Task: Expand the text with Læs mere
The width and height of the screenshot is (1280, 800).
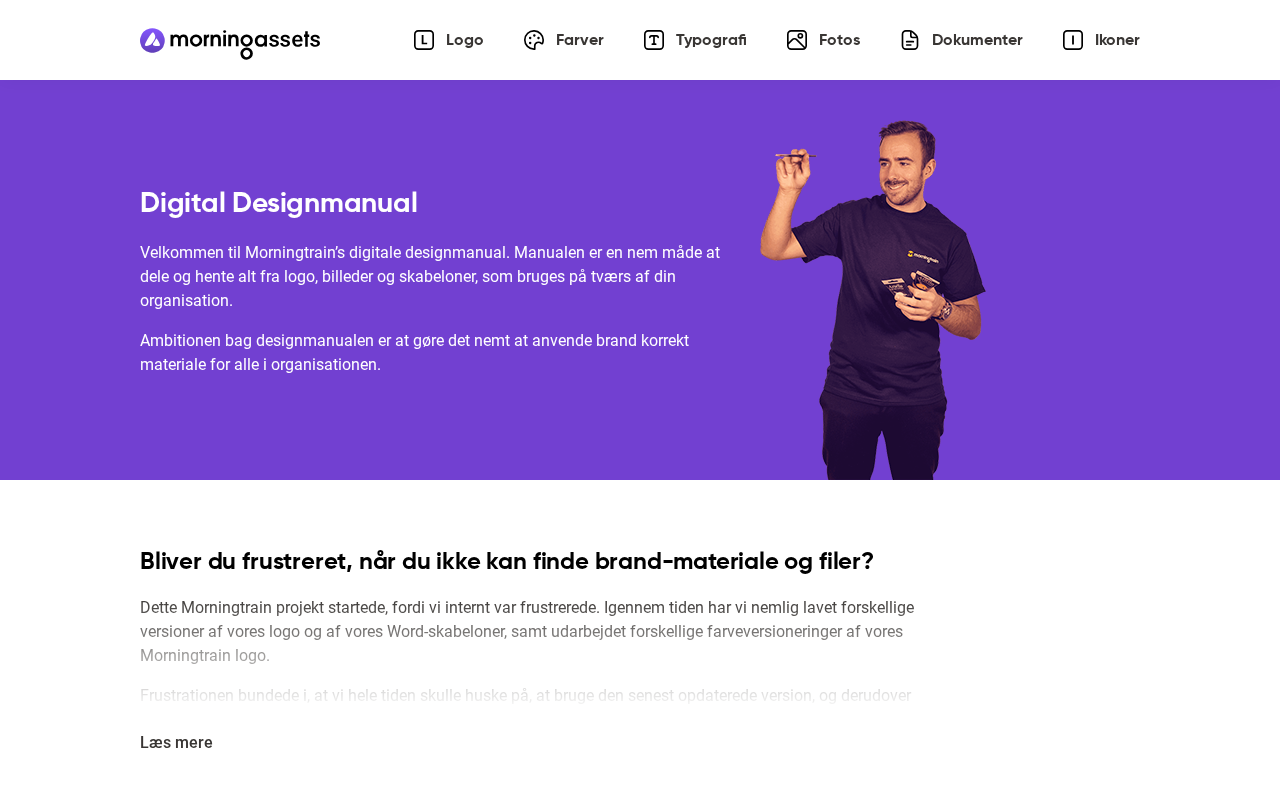Action: pyautogui.click(x=176, y=742)
